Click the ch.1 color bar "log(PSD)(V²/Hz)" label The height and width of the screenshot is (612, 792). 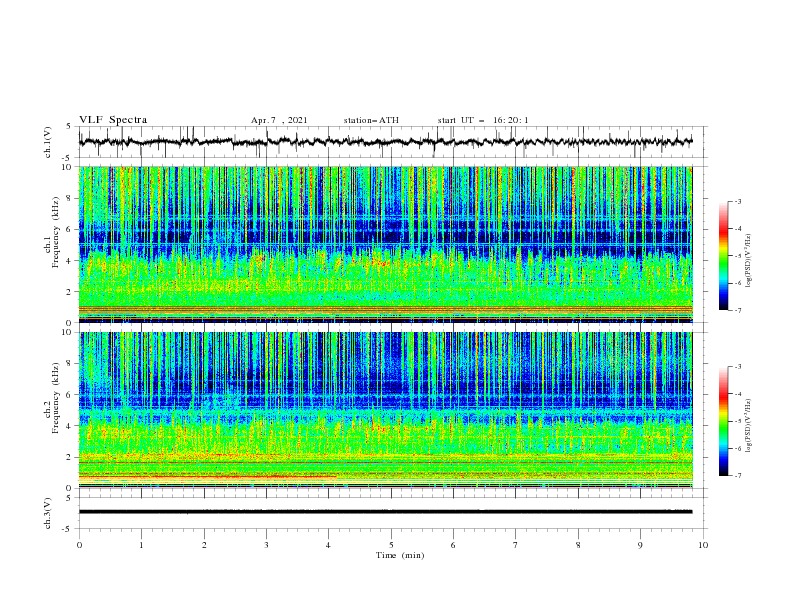pos(749,261)
